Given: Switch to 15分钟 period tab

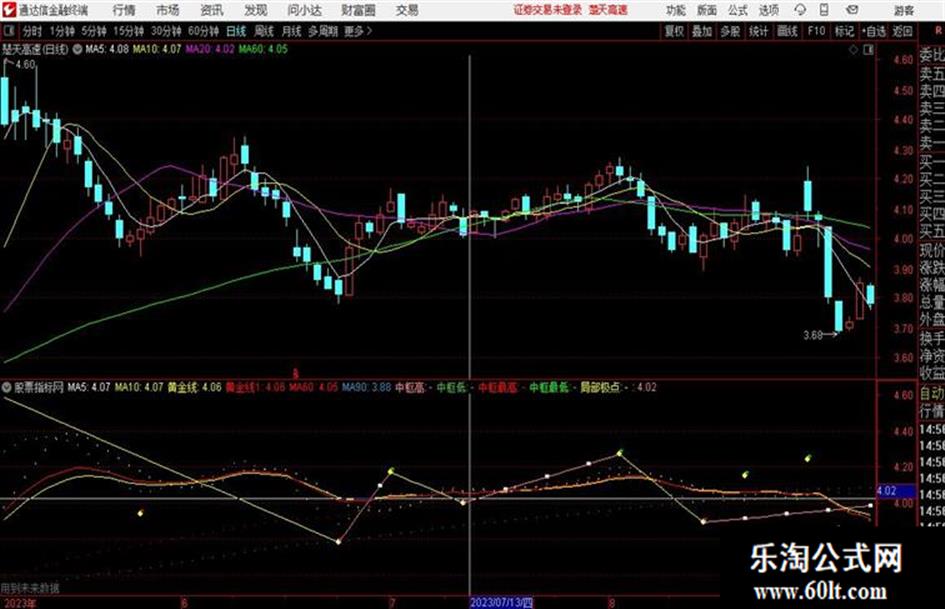Looking at the screenshot, I should click(128, 31).
